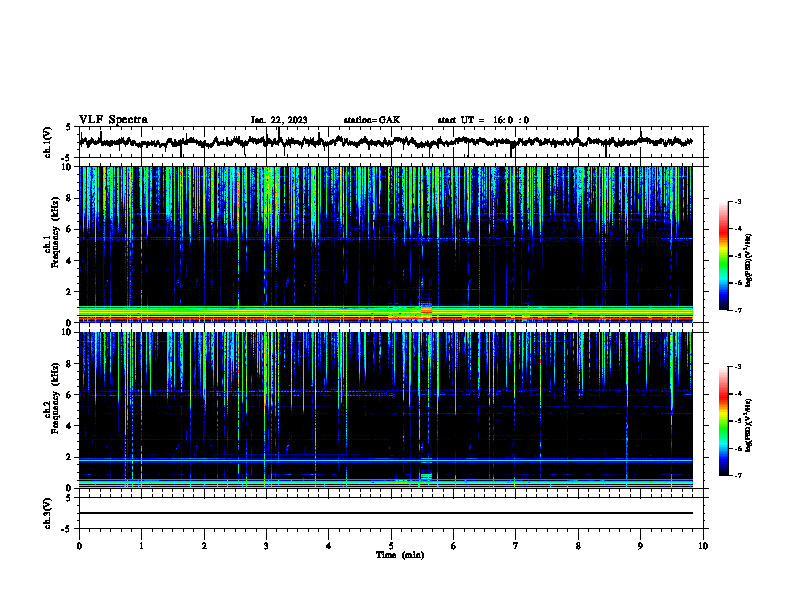Click the 5 minute tick on the time axis
792x612 pixels.
tap(391, 546)
